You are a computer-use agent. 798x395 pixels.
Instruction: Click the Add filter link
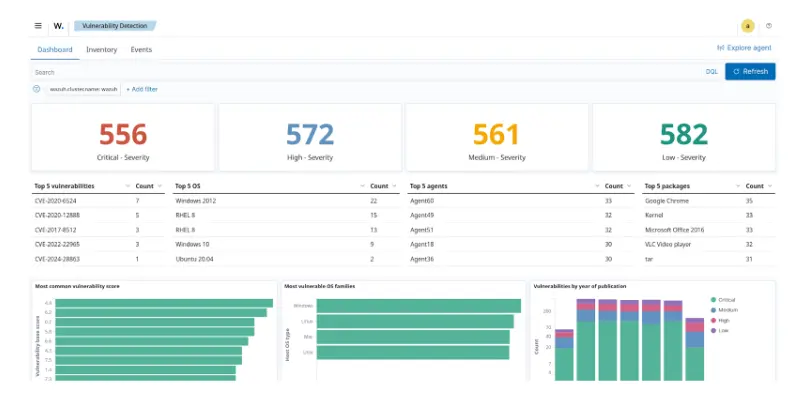142,89
